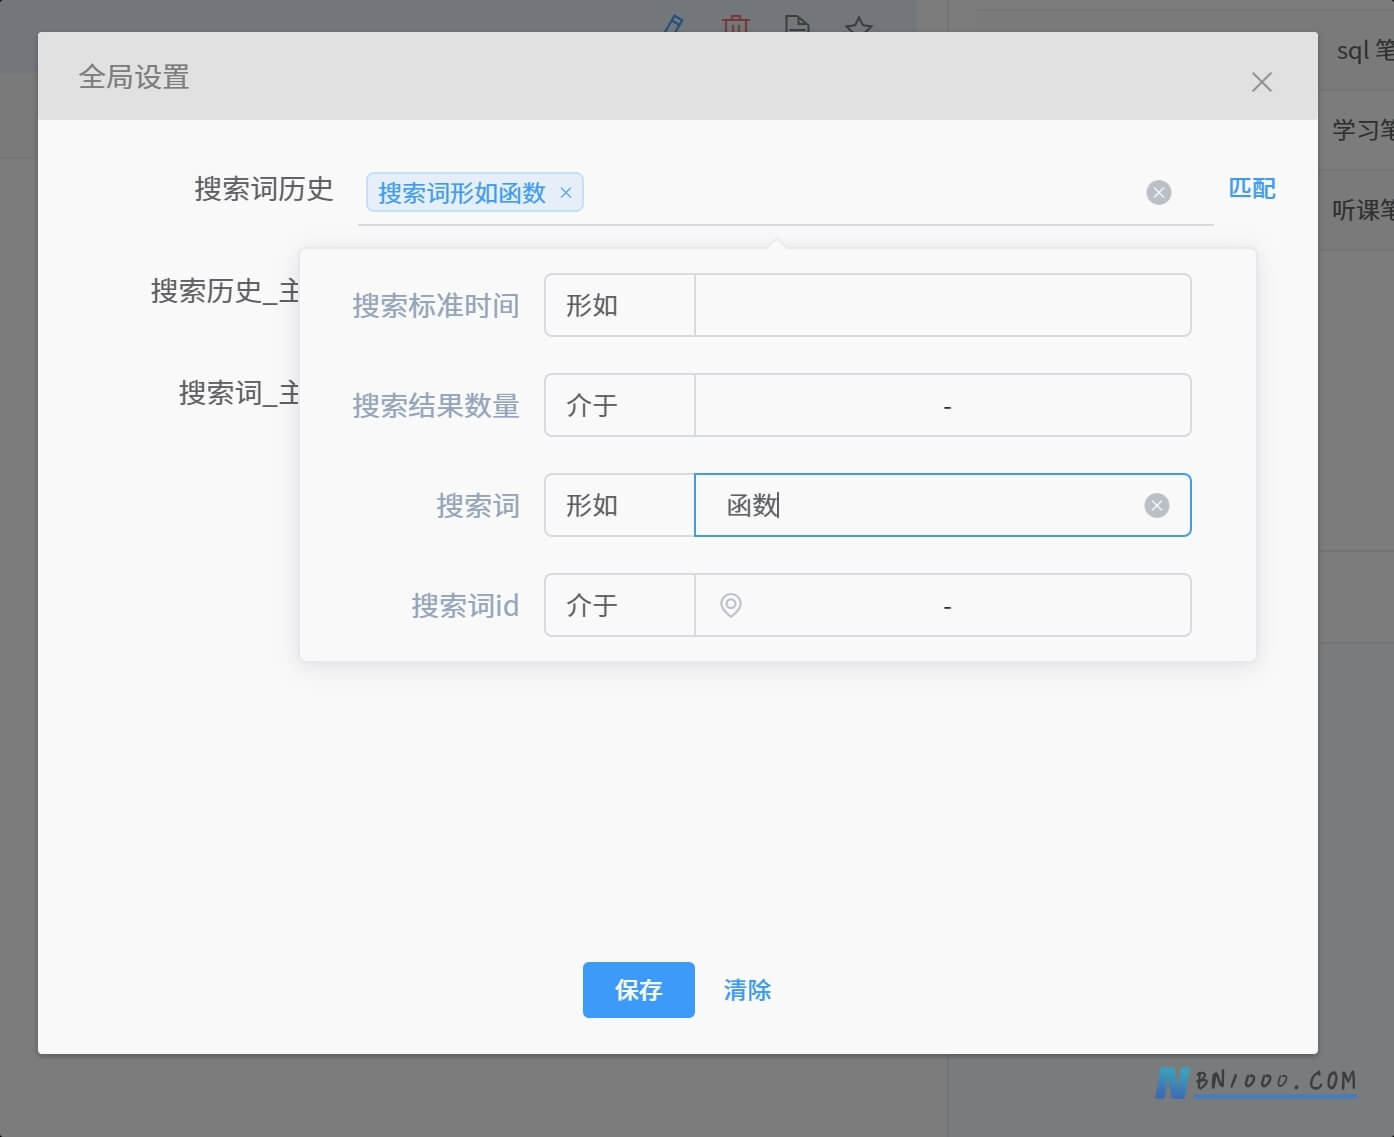Viewport: 1394px width, 1137px height.
Task: Click the 搜索词id label
Action: (465, 605)
